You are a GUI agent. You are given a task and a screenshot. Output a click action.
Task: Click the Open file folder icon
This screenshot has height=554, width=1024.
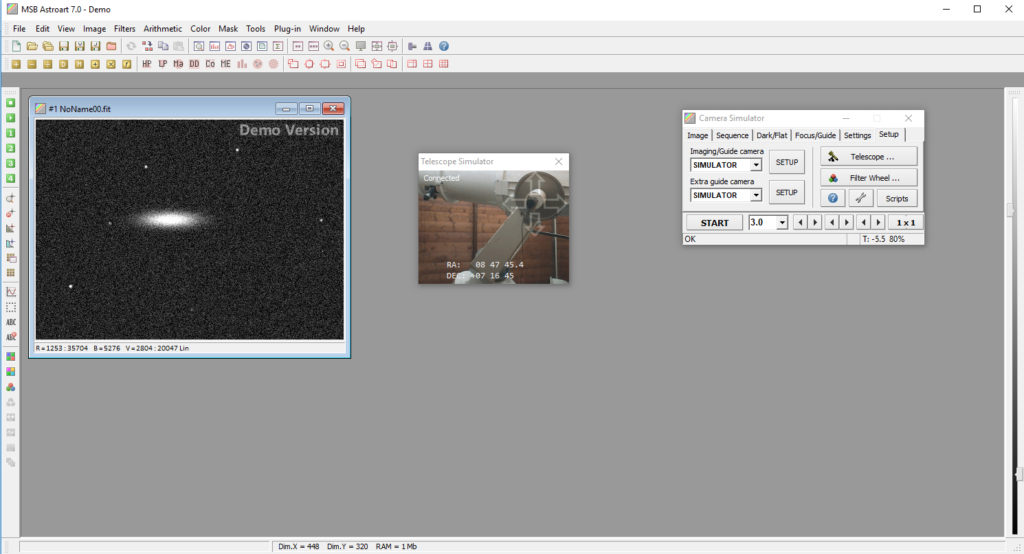tap(32, 46)
